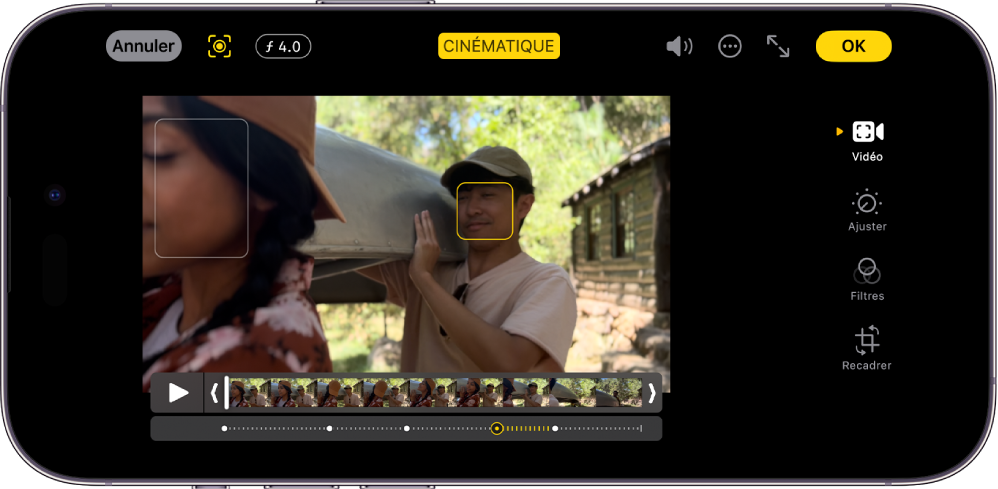Open the Recadrer crop tab
The height and width of the screenshot is (489, 998).
click(866, 348)
